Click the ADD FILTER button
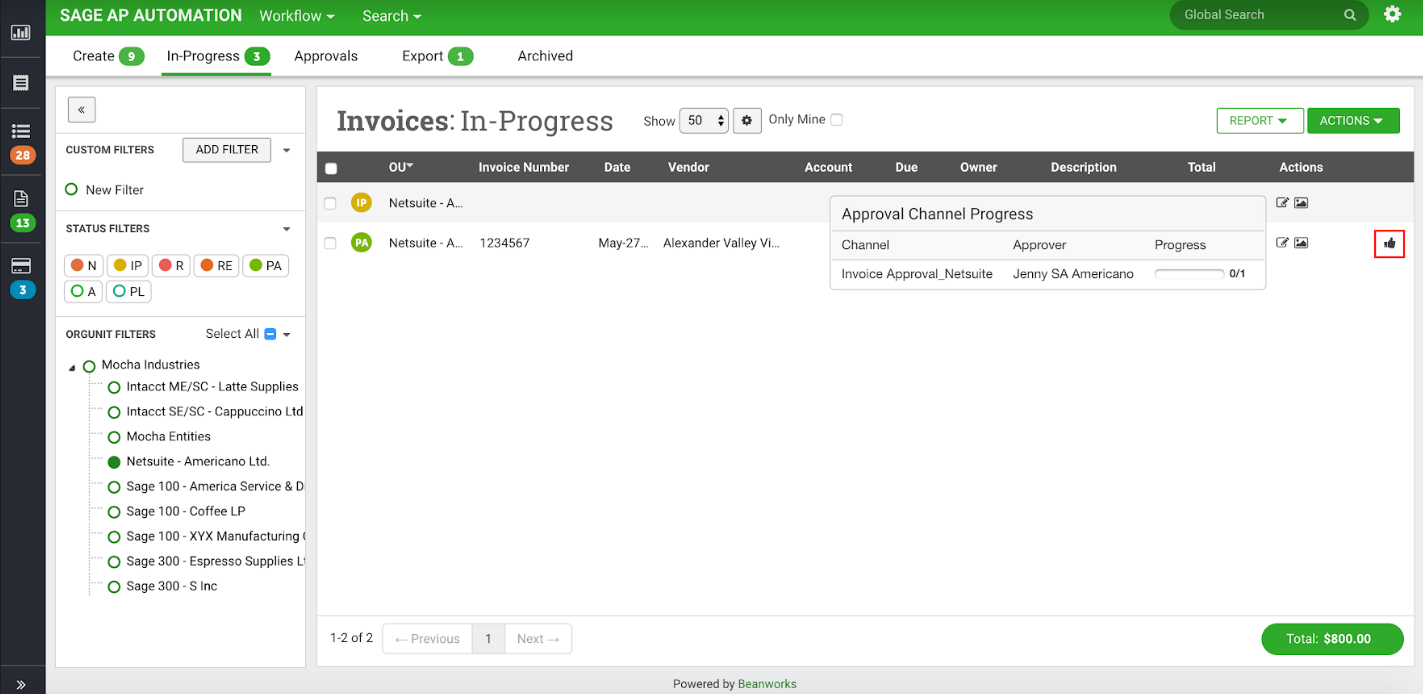This screenshot has width=1423, height=694. coord(227,150)
